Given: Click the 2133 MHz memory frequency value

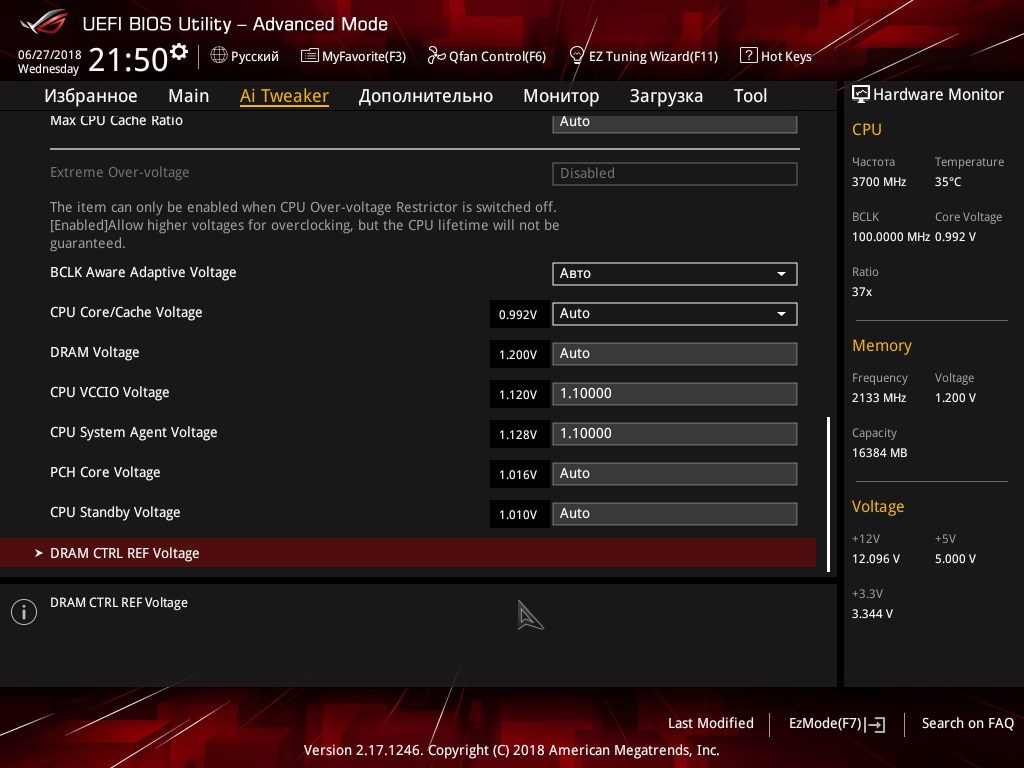Looking at the screenshot, I should click(879, 398).
